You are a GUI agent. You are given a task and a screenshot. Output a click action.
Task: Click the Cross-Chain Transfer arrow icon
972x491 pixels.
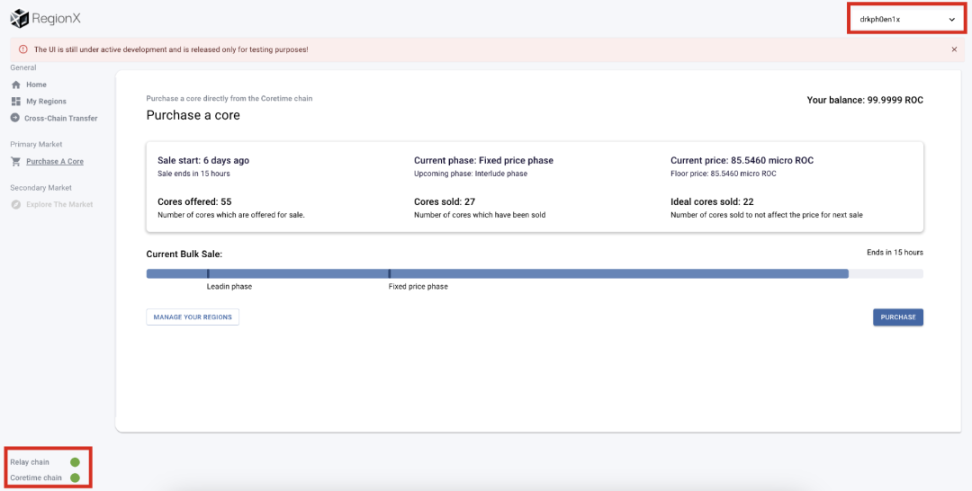click(x=16, y=118)
